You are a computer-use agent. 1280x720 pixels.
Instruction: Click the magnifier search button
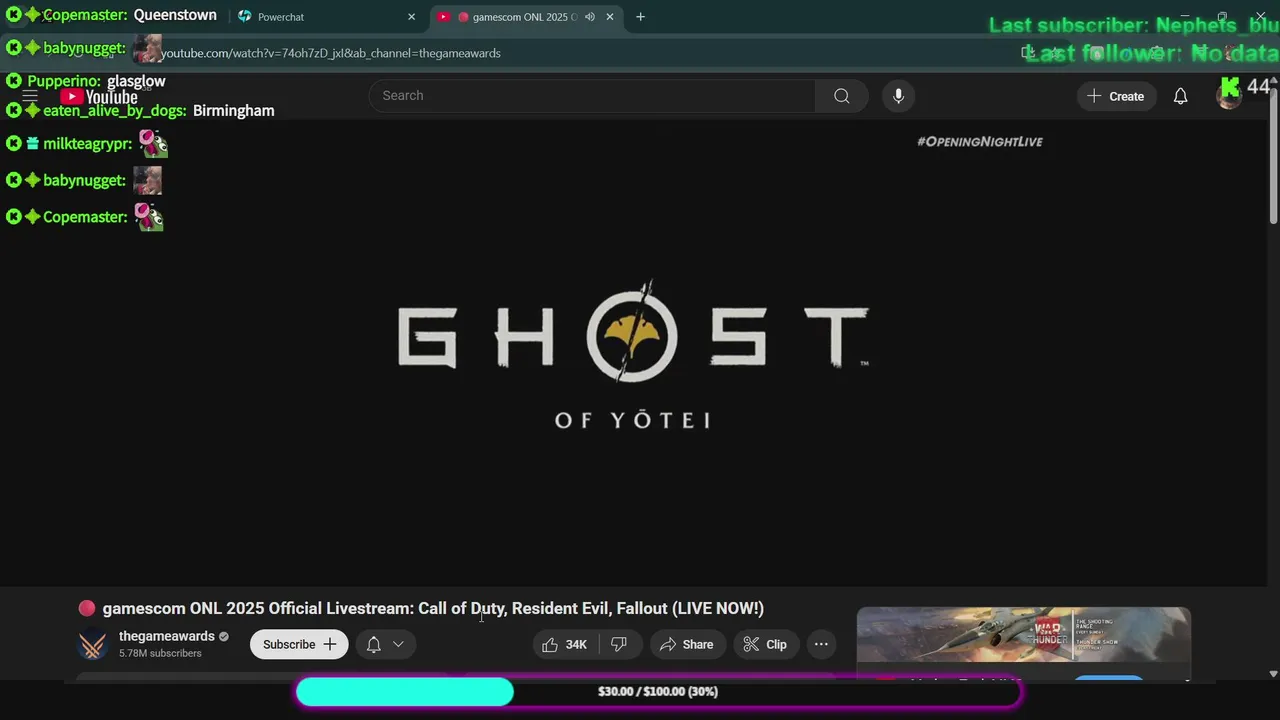(842, 96)
